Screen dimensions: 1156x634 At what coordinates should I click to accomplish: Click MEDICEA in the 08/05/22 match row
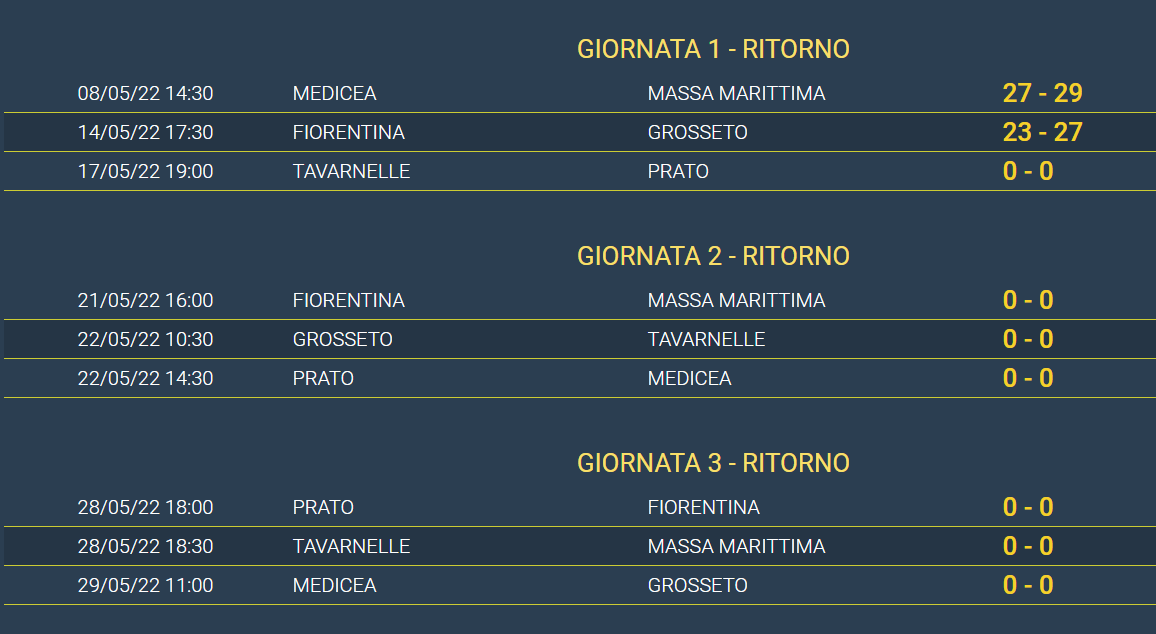point(335,94)
